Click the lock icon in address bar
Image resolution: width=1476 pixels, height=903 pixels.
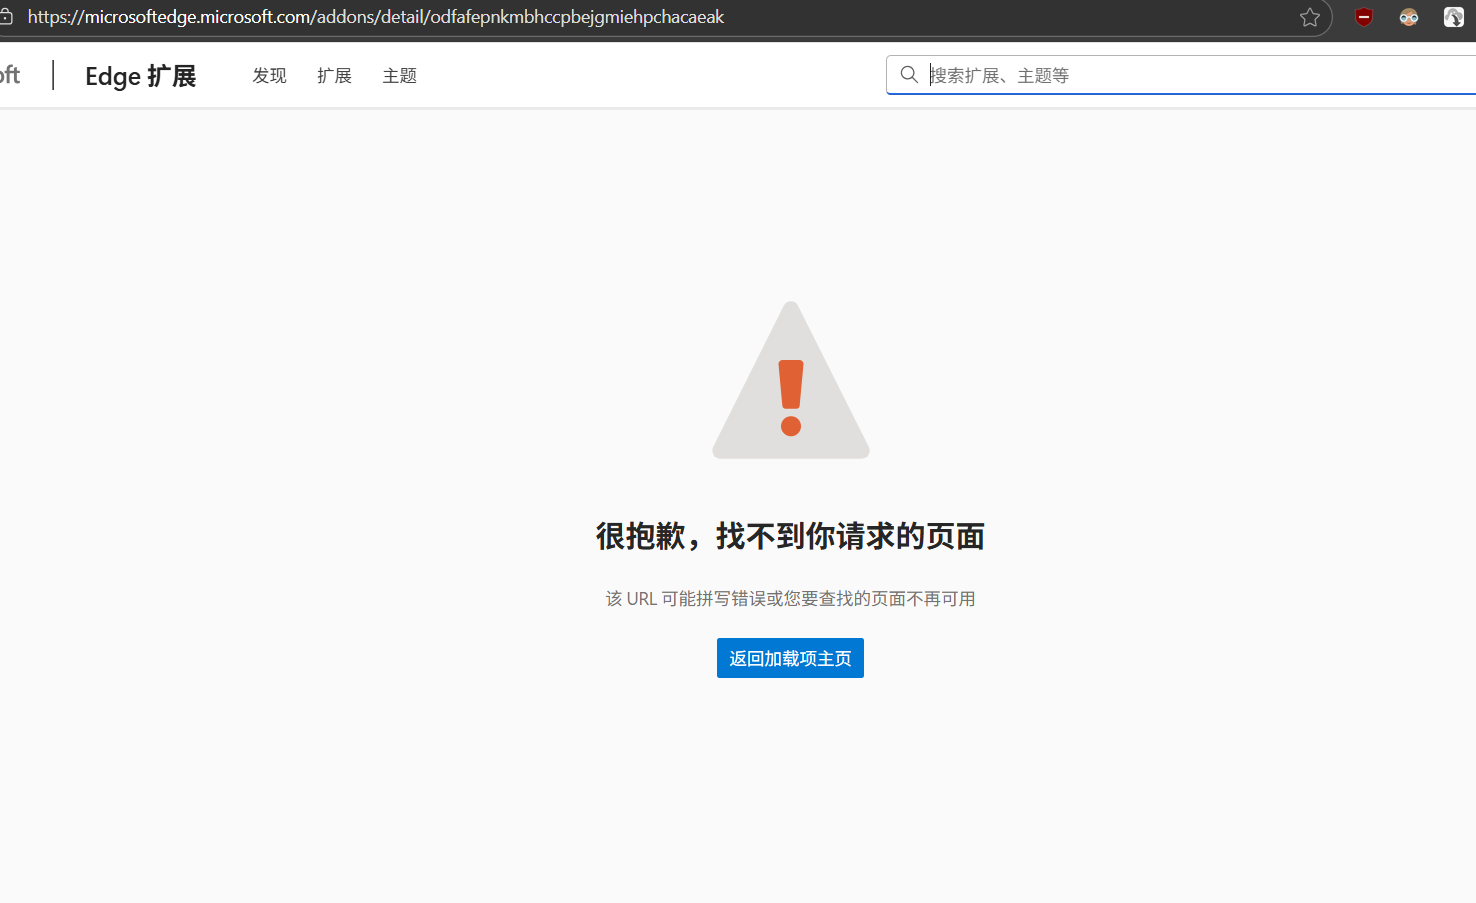coord(6,17)
